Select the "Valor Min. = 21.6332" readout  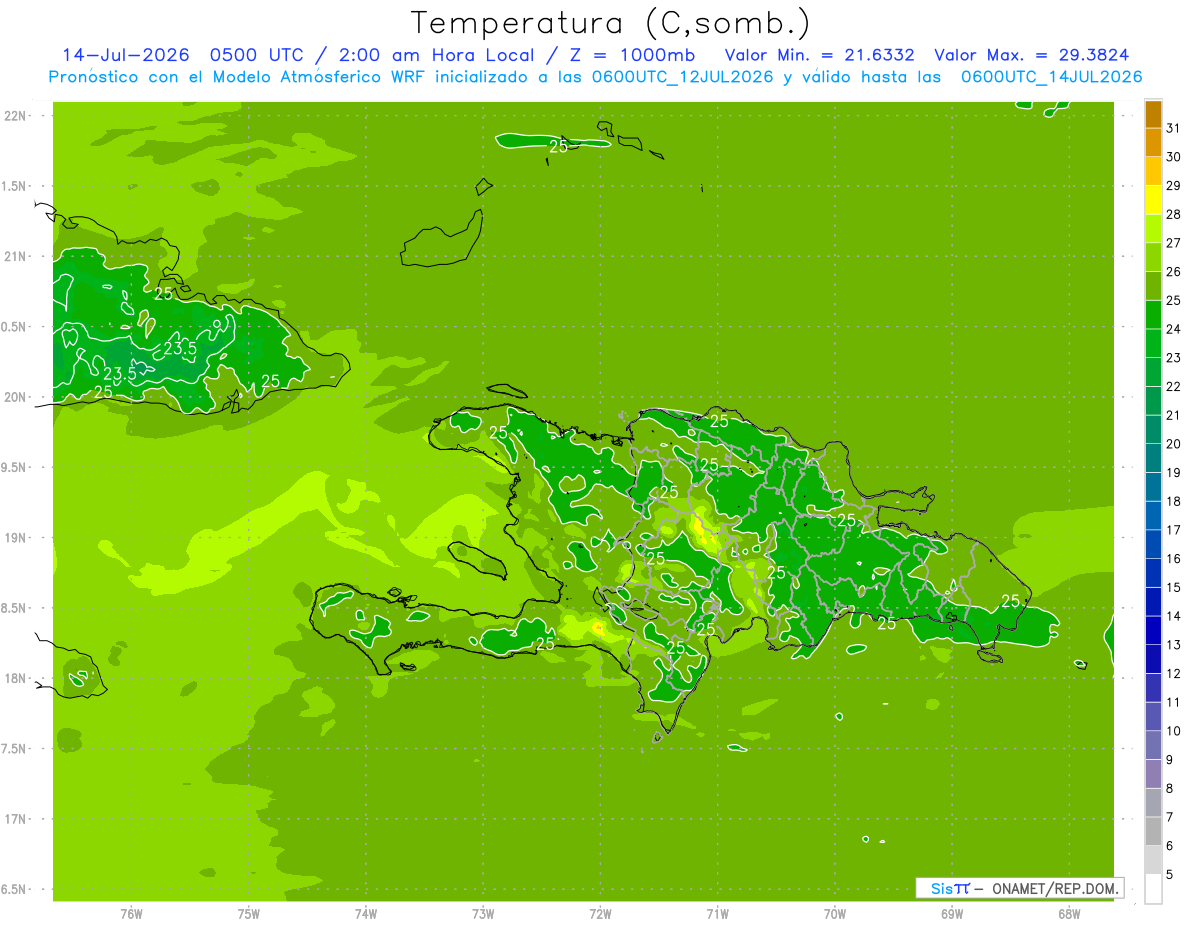click(820, 55)
